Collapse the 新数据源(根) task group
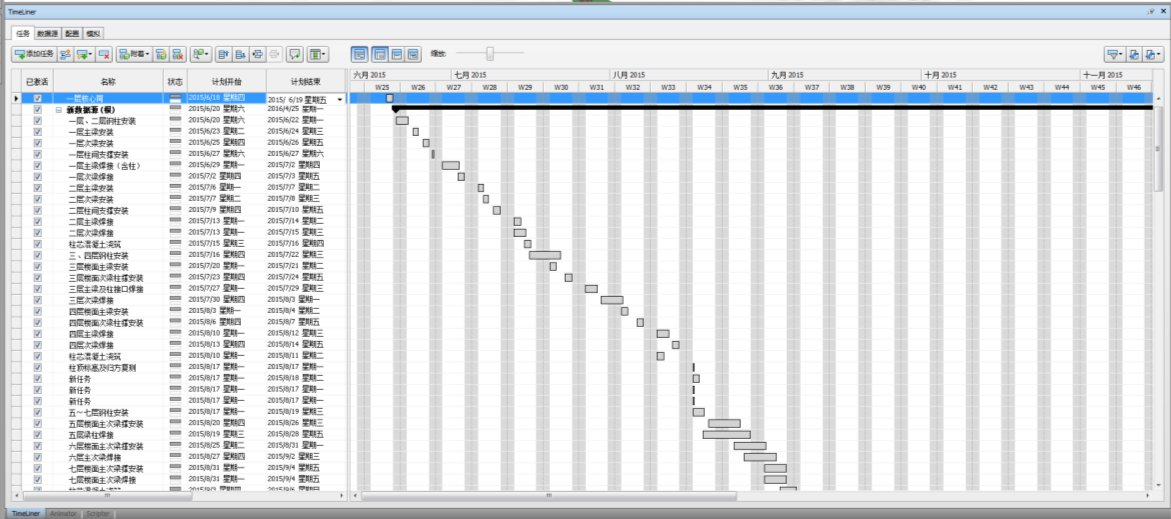The image size is (1171, 519). (x=58, y=109)
